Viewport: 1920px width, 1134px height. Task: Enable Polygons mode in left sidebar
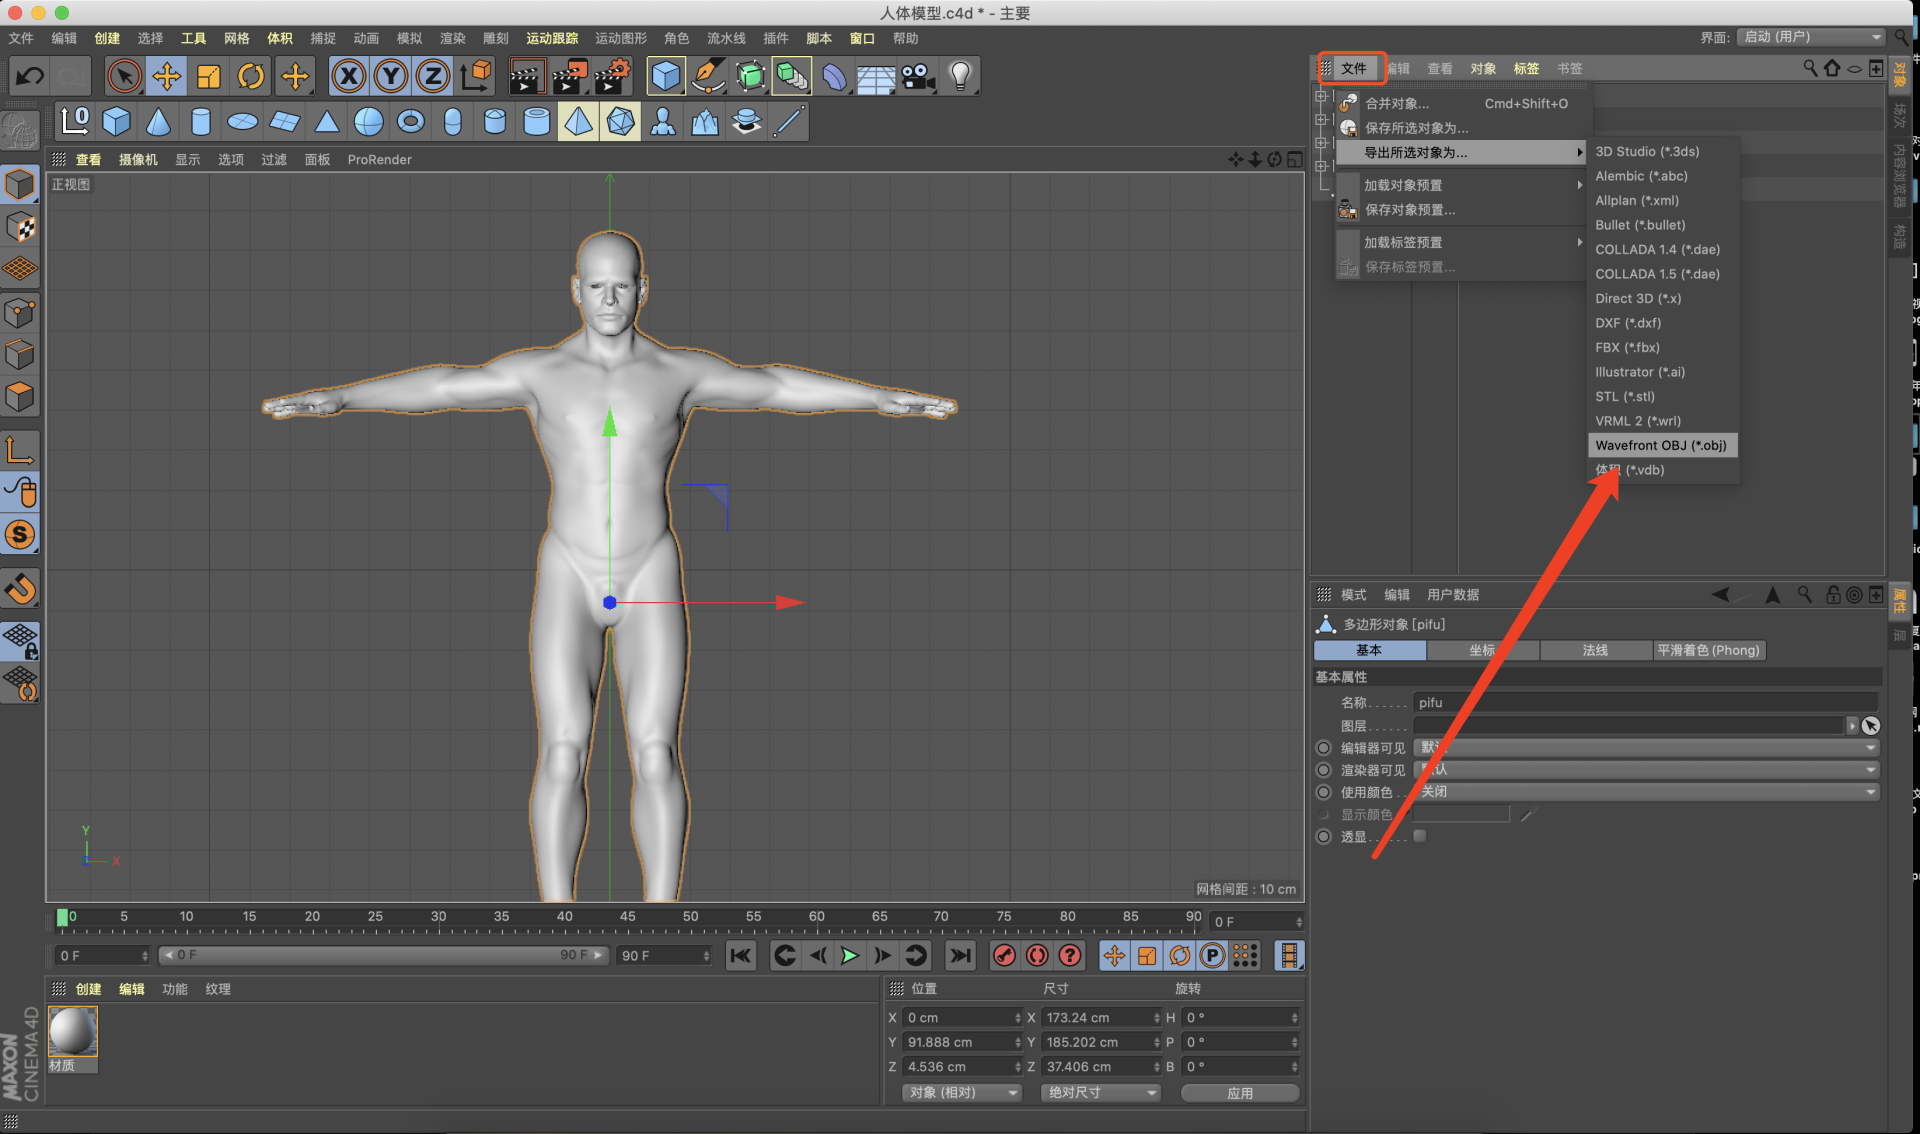click(21, 398)
